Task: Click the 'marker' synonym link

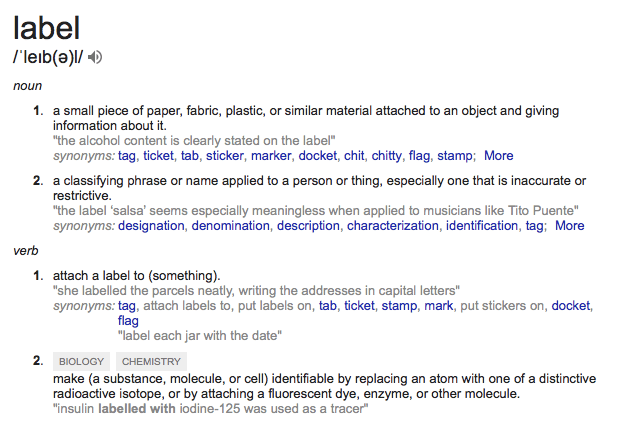Action: [x=271, y=155]
